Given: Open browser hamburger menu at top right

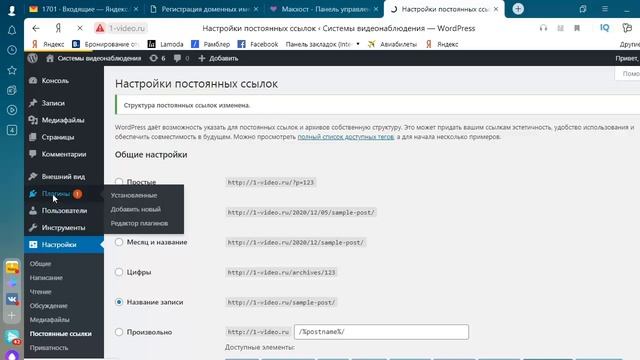Looking at the screenshot, I should (605, 9).
